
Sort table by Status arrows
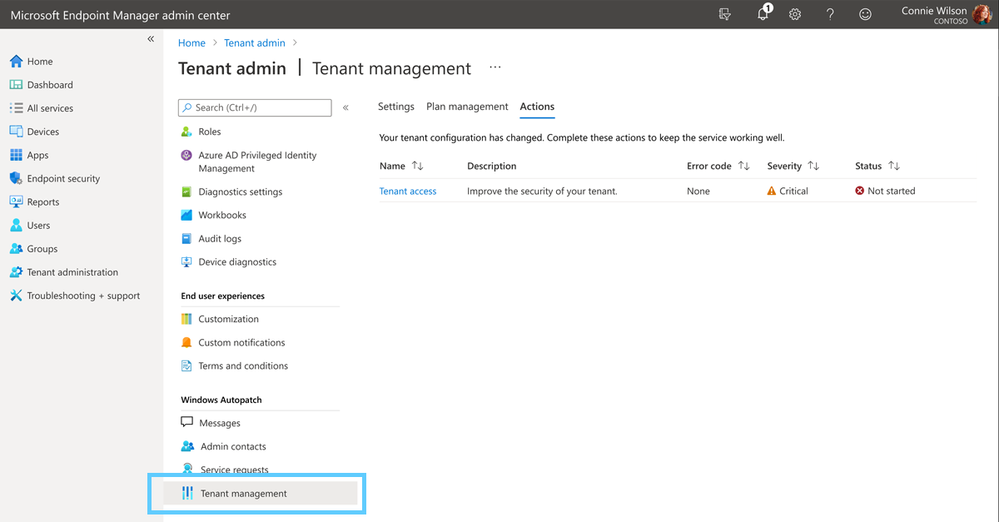tap(894, 166)
